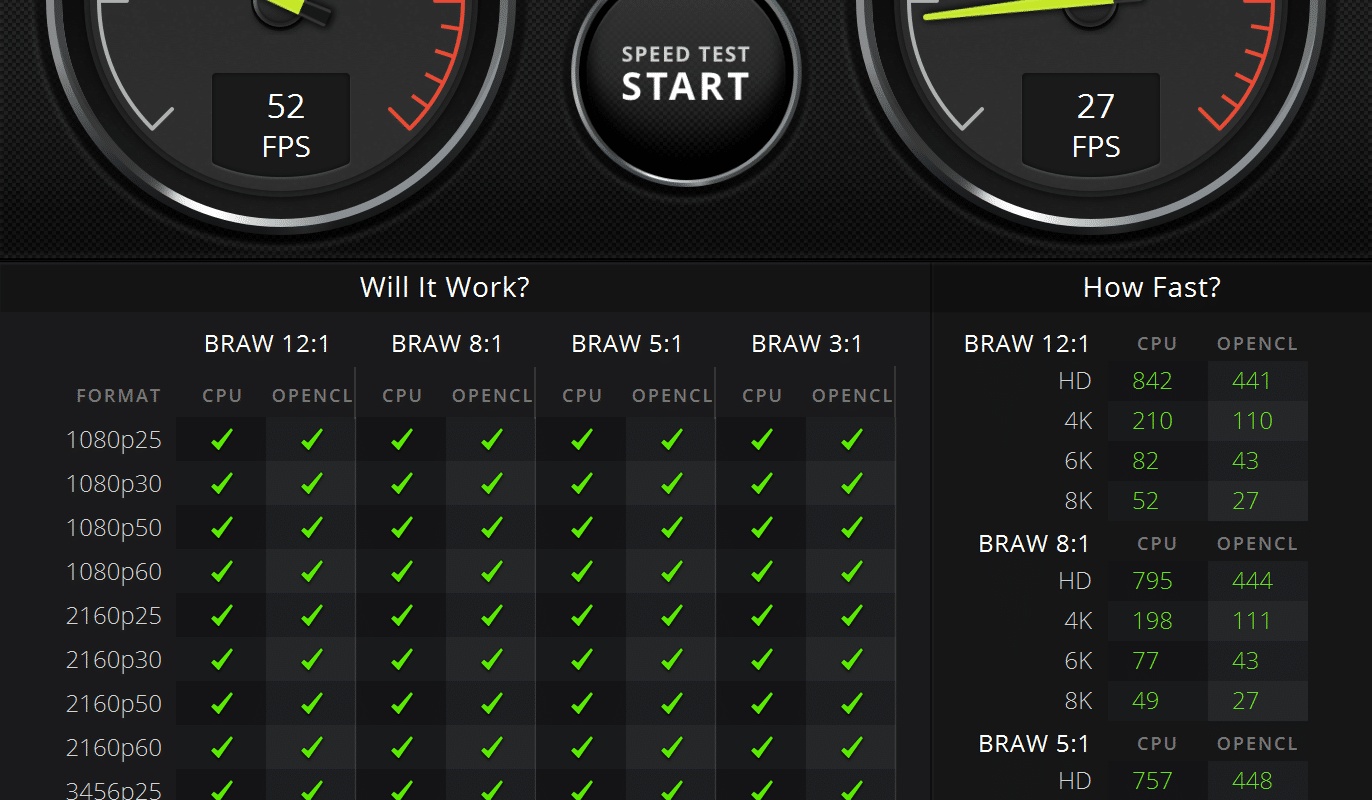The height and width of the screenshot is (800, 1372).
Task: Select the 2160p30 format label
Action: point(114,660)
